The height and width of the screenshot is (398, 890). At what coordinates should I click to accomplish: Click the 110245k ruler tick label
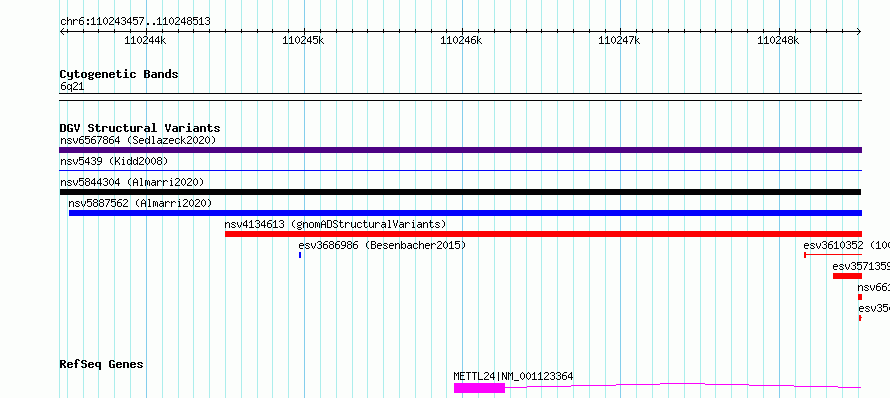303,40
